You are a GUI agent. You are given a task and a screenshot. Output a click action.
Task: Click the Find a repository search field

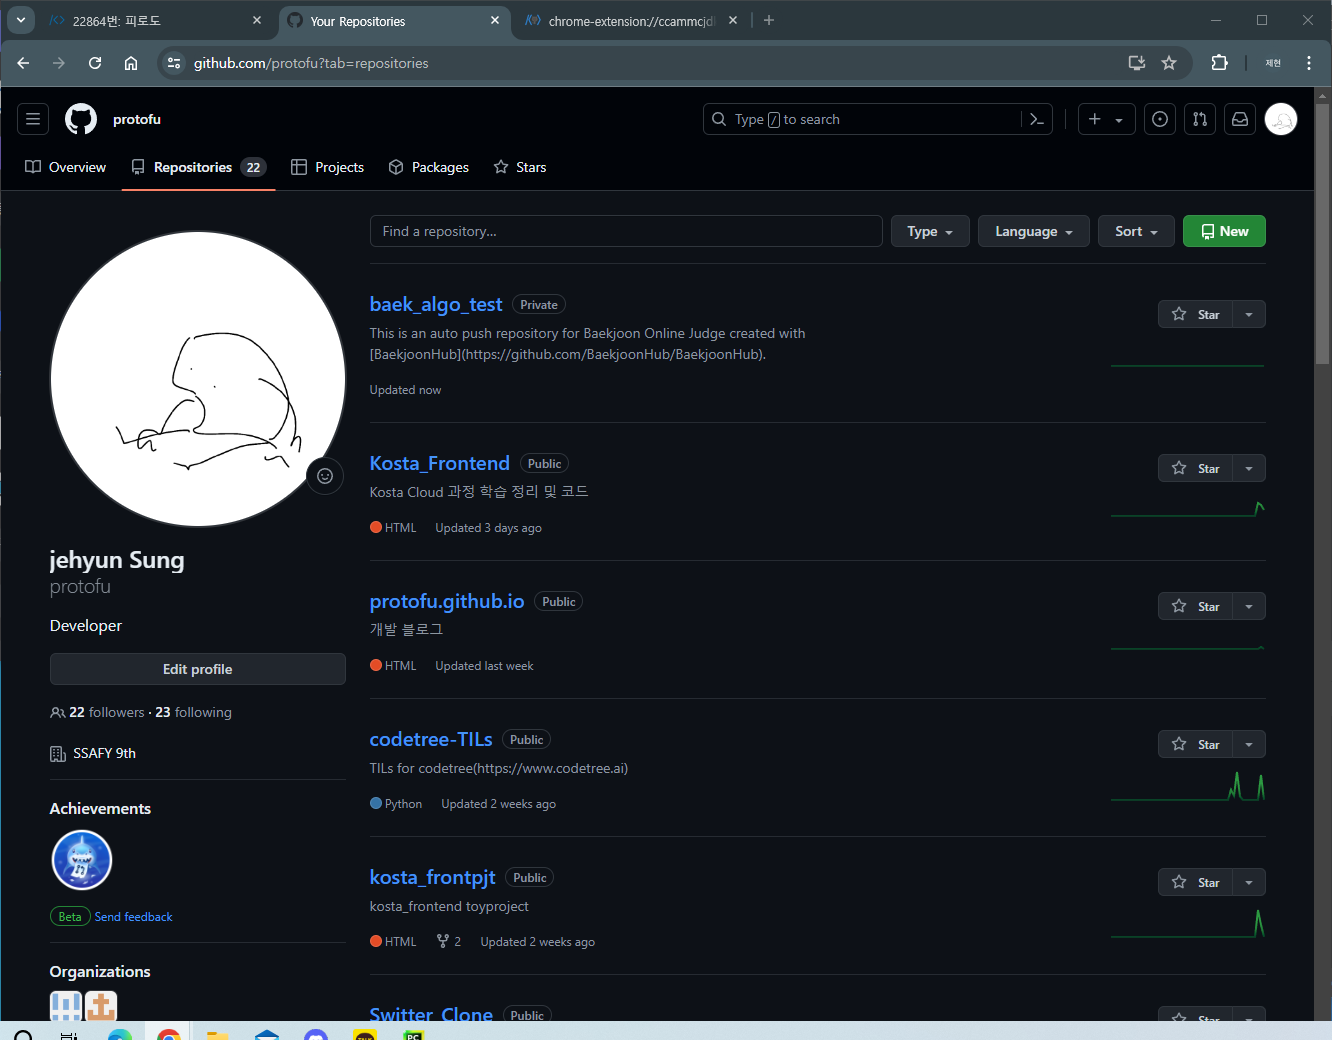[x=626, y=231]
